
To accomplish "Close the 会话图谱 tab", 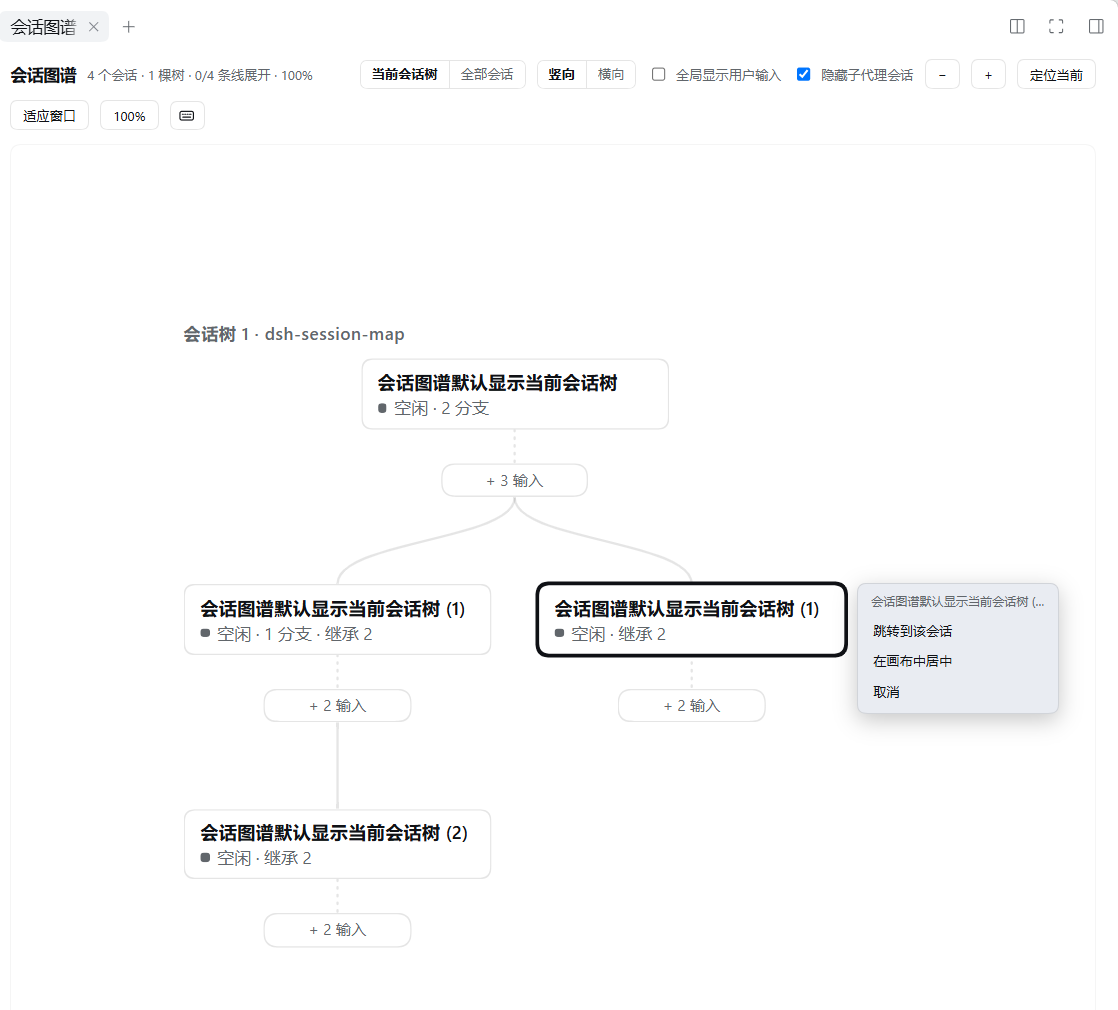I will (93, 27).
